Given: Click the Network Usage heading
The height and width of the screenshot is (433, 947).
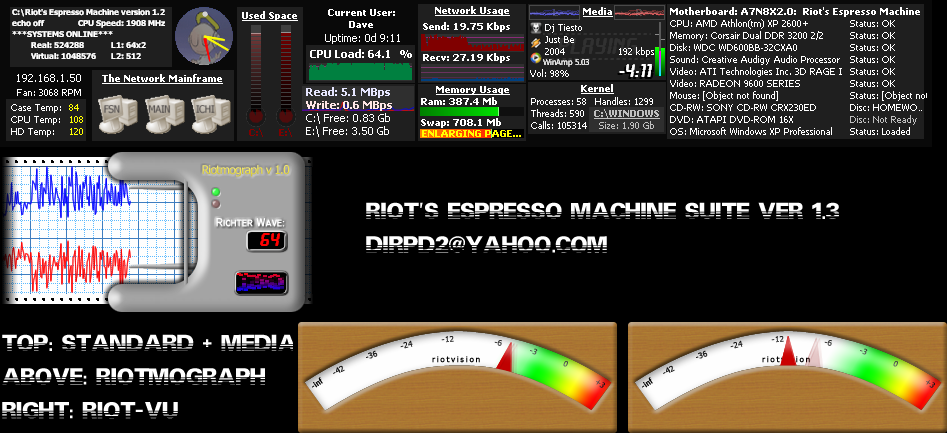Looking at the screenshot, I should point(472,10).
